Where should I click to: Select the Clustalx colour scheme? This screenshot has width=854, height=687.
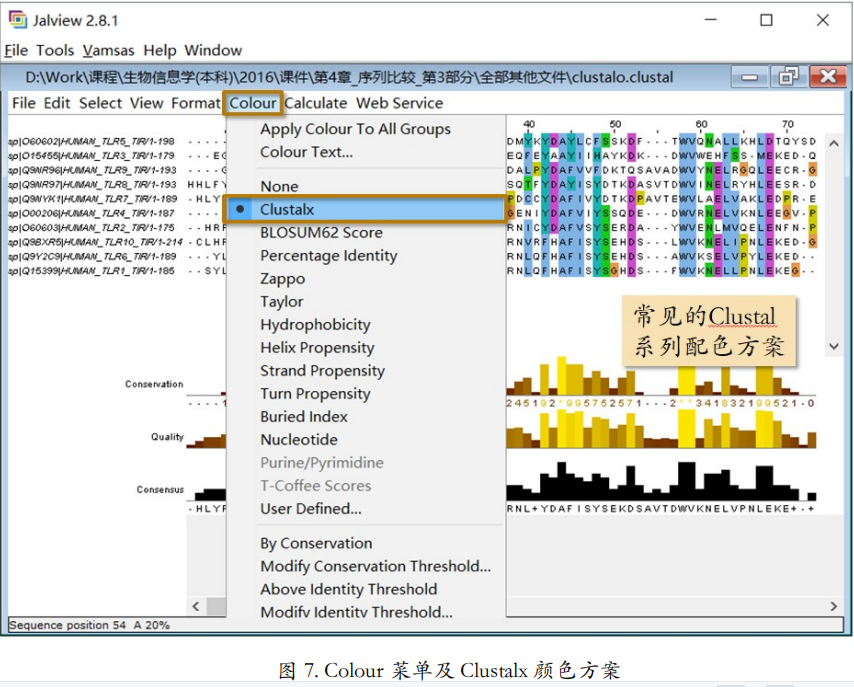(x=366, y=209)
